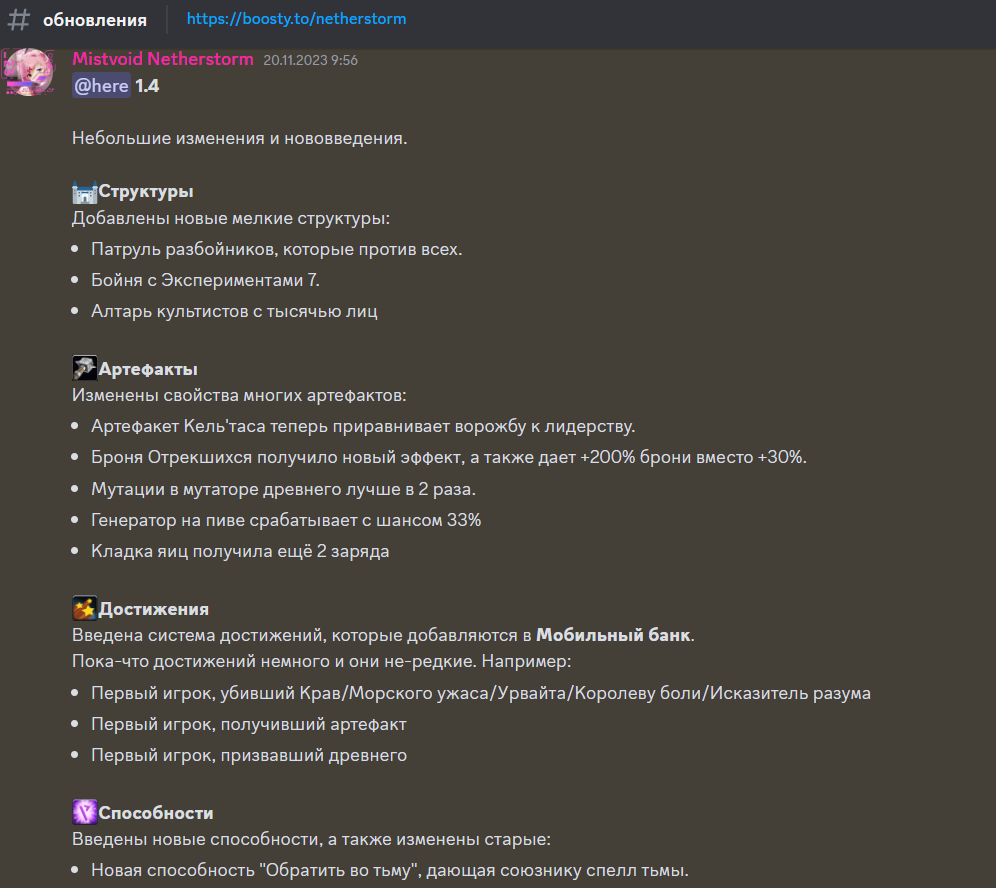Click the channel hashtag icon
996x888 pixels.
(18, 20)
